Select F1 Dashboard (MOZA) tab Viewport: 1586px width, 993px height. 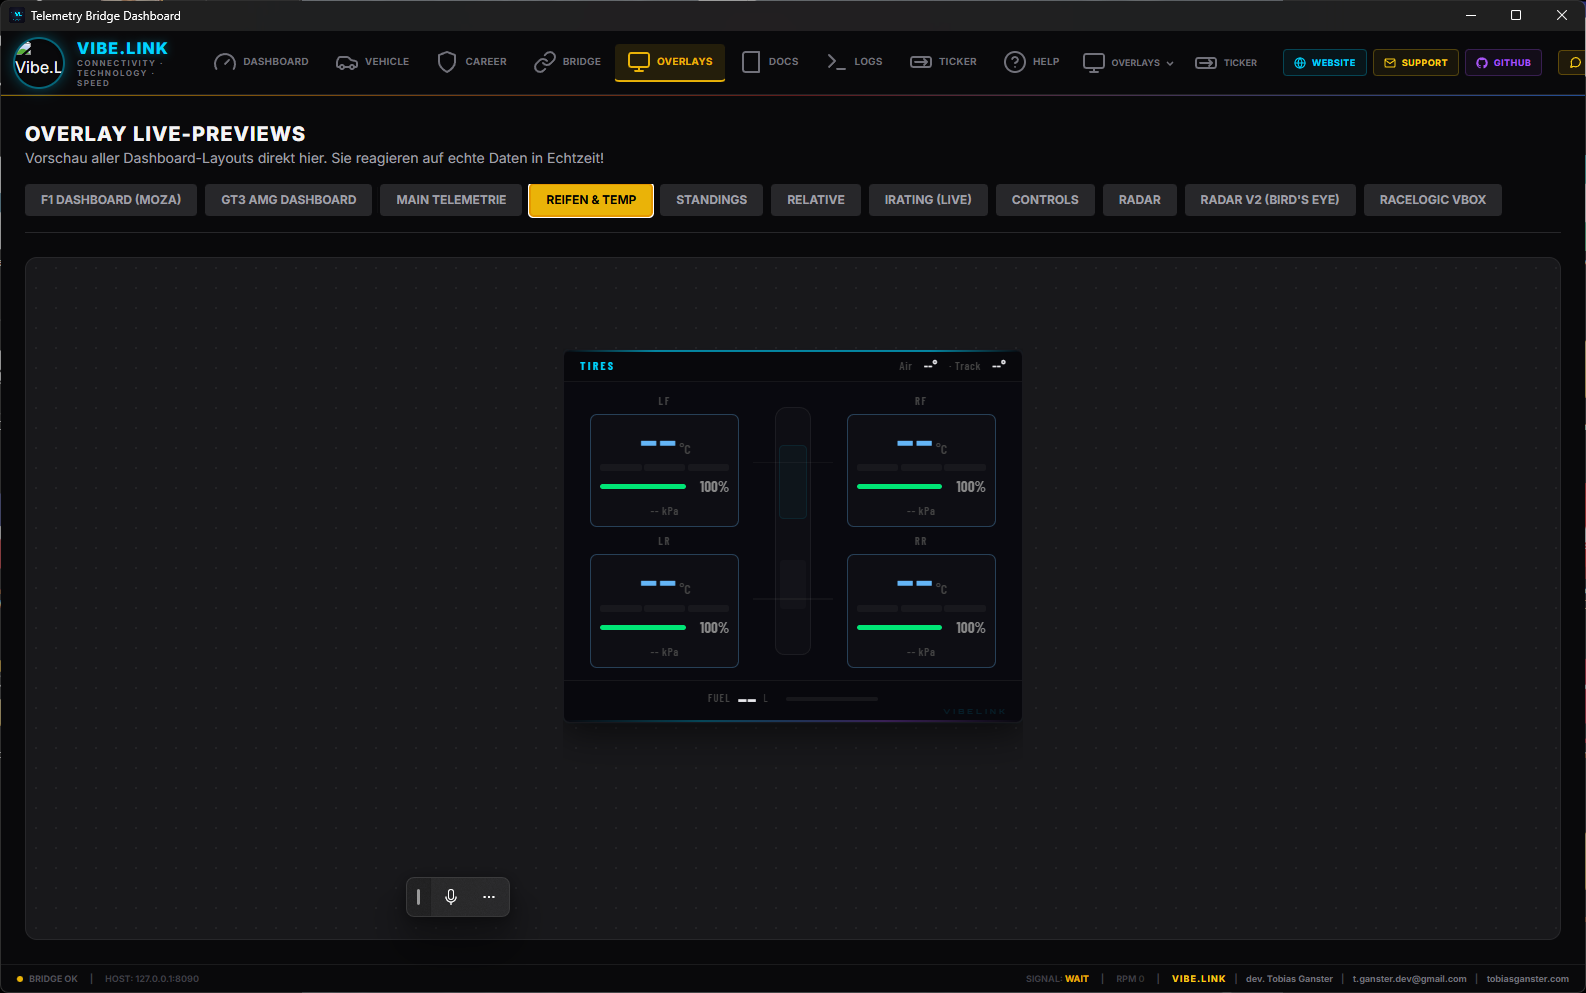[111, 200]
